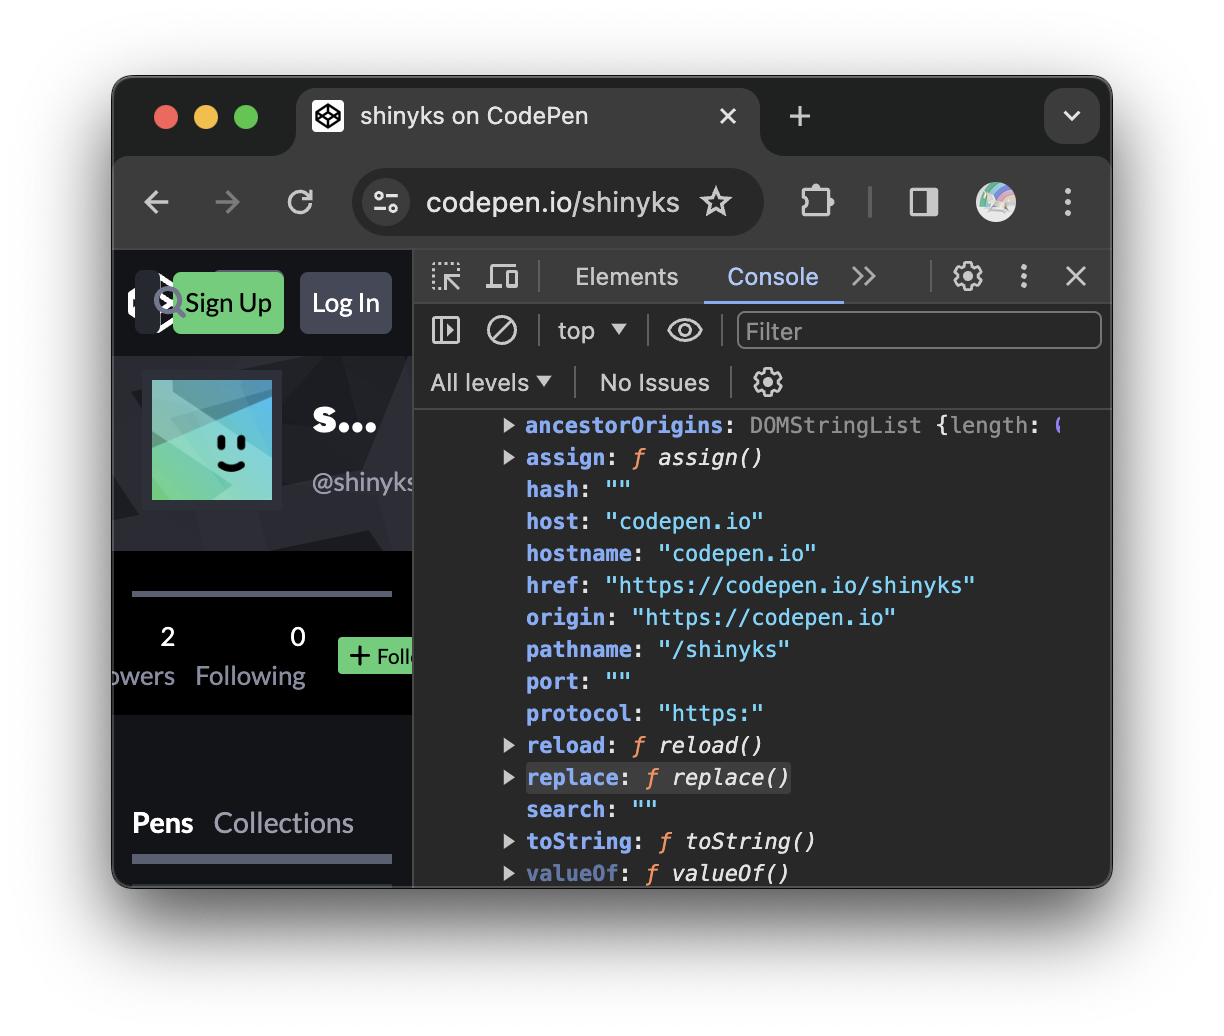View site information for codepen.io

coord(386,202)
